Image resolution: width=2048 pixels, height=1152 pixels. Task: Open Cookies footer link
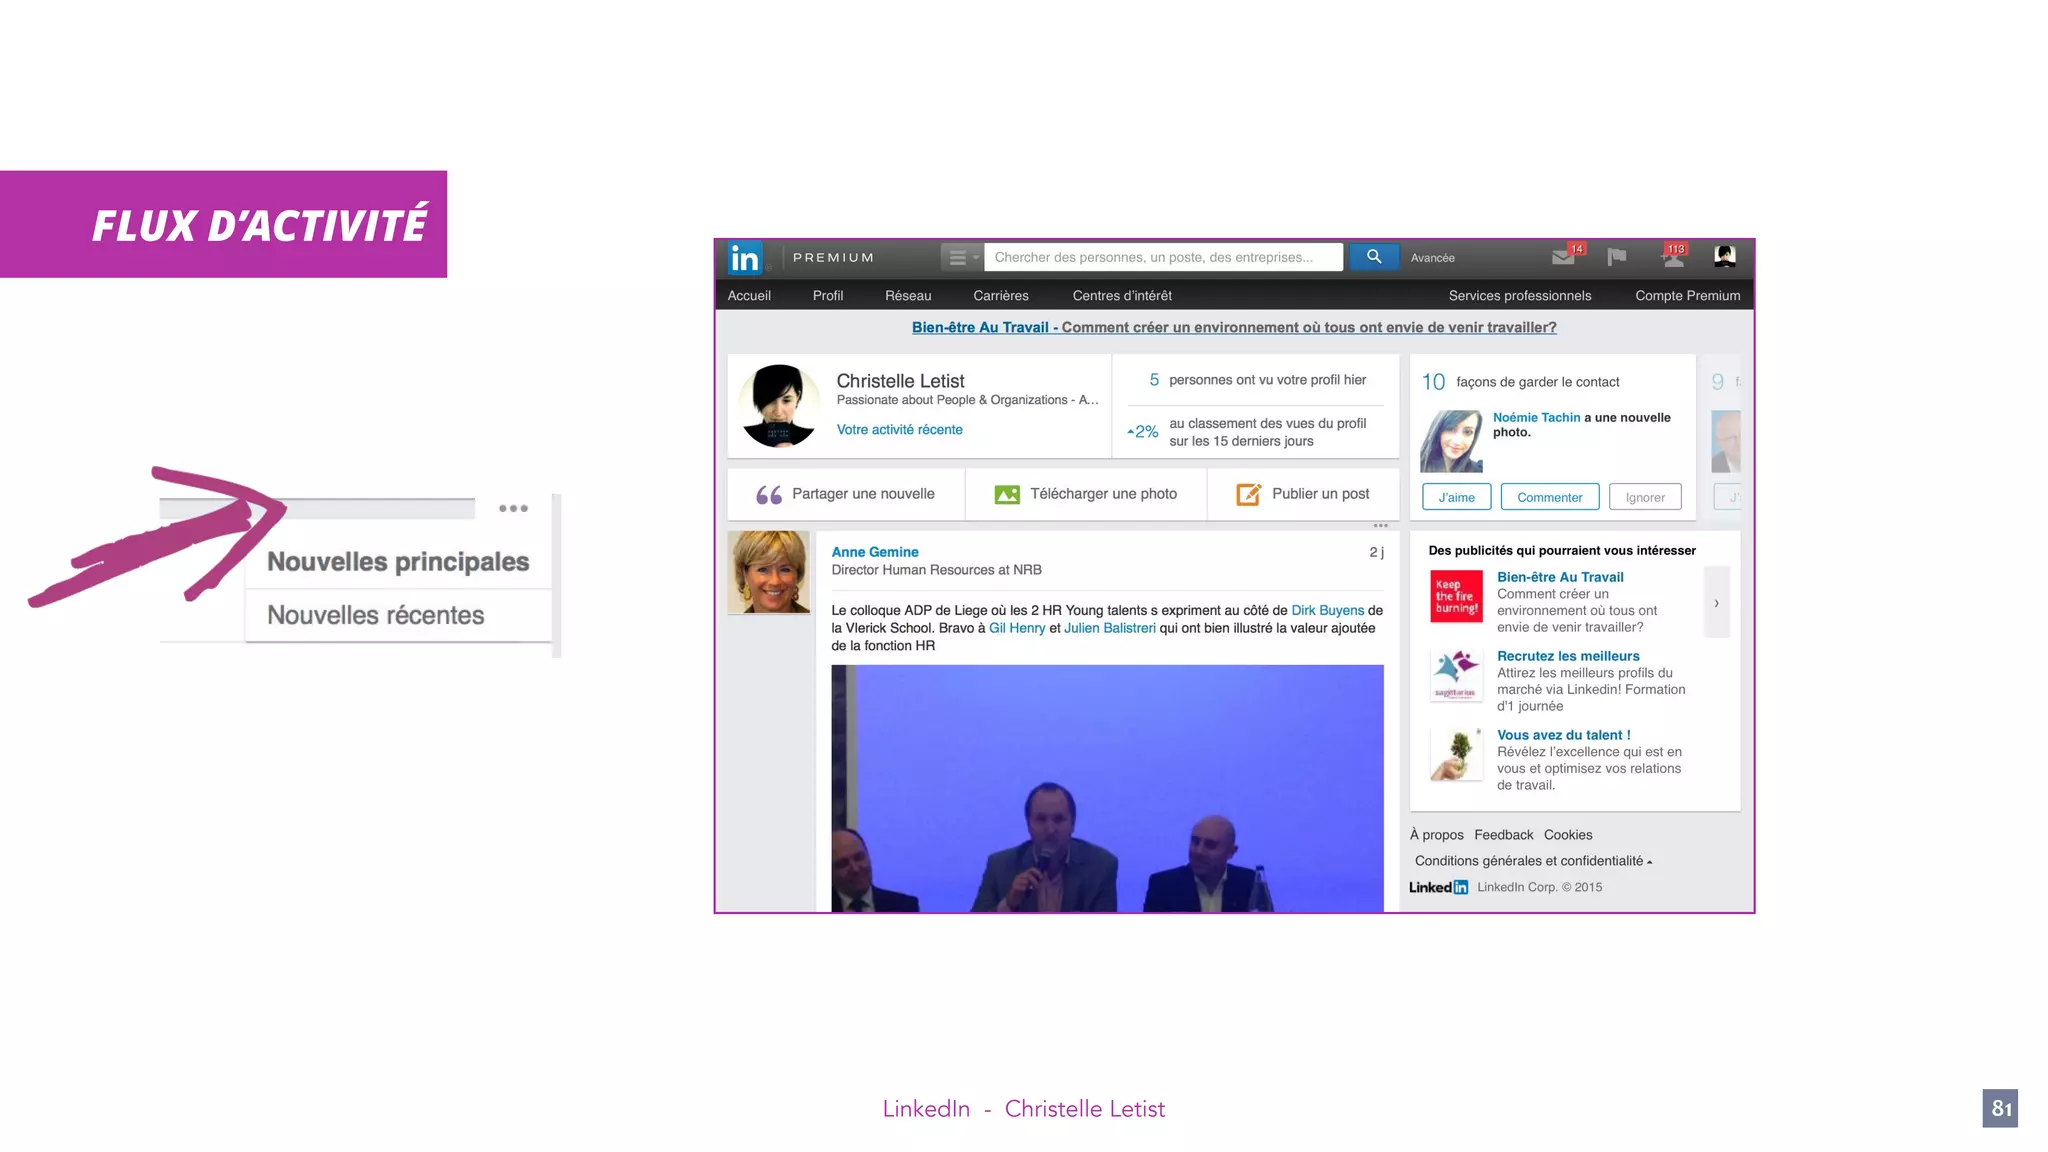[1567, 835]
